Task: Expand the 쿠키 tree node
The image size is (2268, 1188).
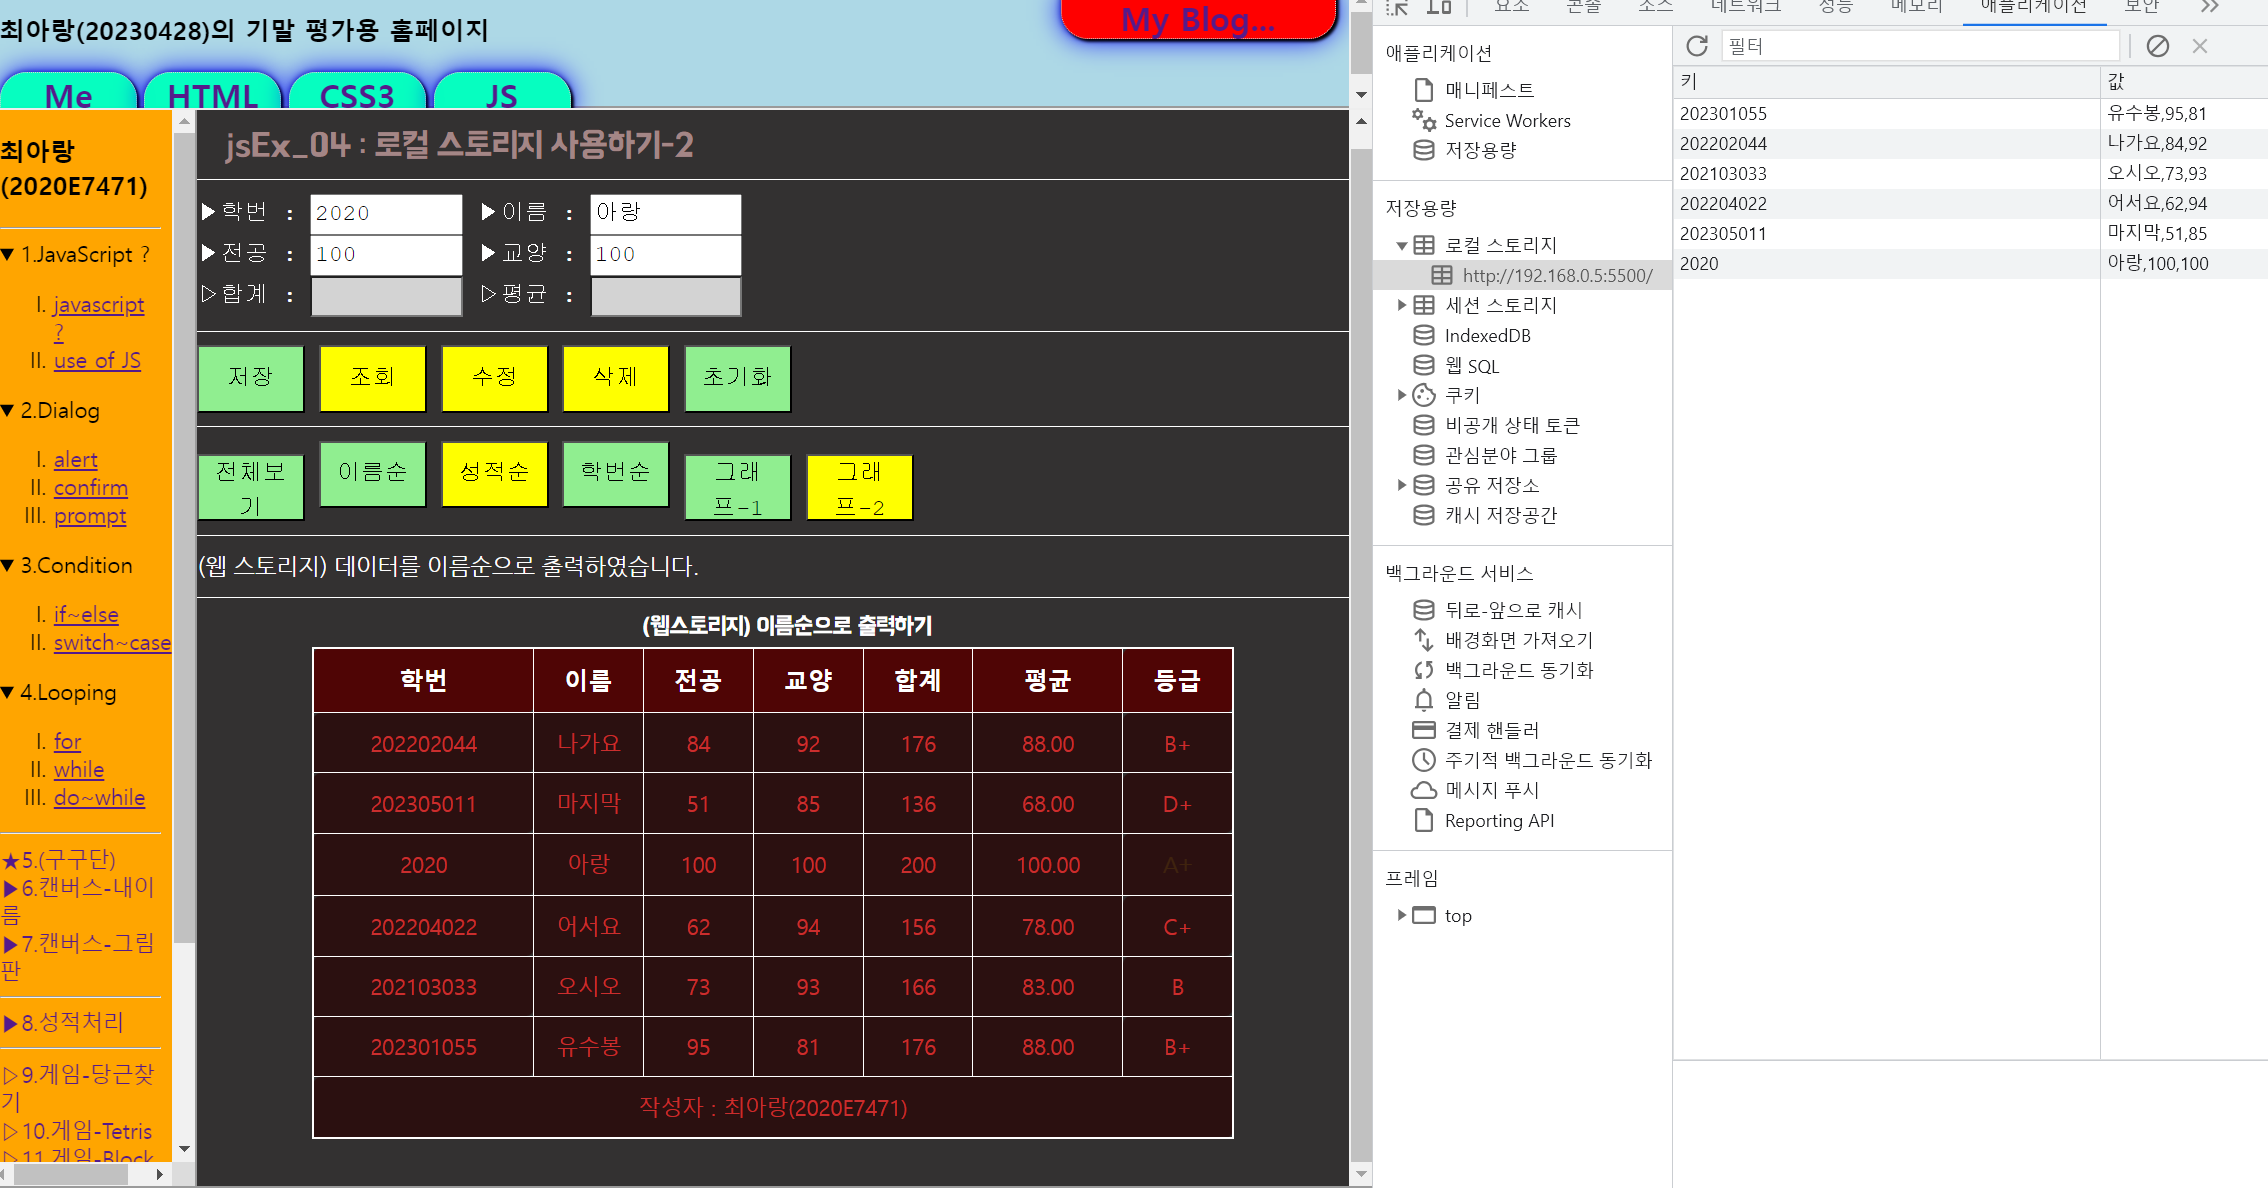Action: pos(1402,395)
